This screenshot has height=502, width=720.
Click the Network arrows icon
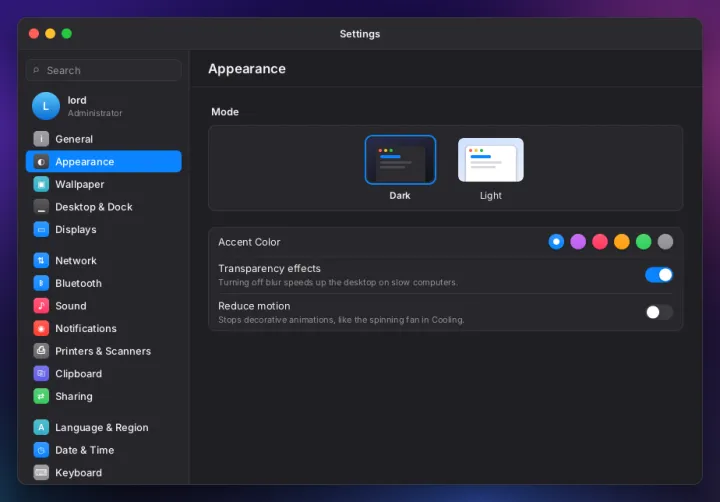[41, 260]
